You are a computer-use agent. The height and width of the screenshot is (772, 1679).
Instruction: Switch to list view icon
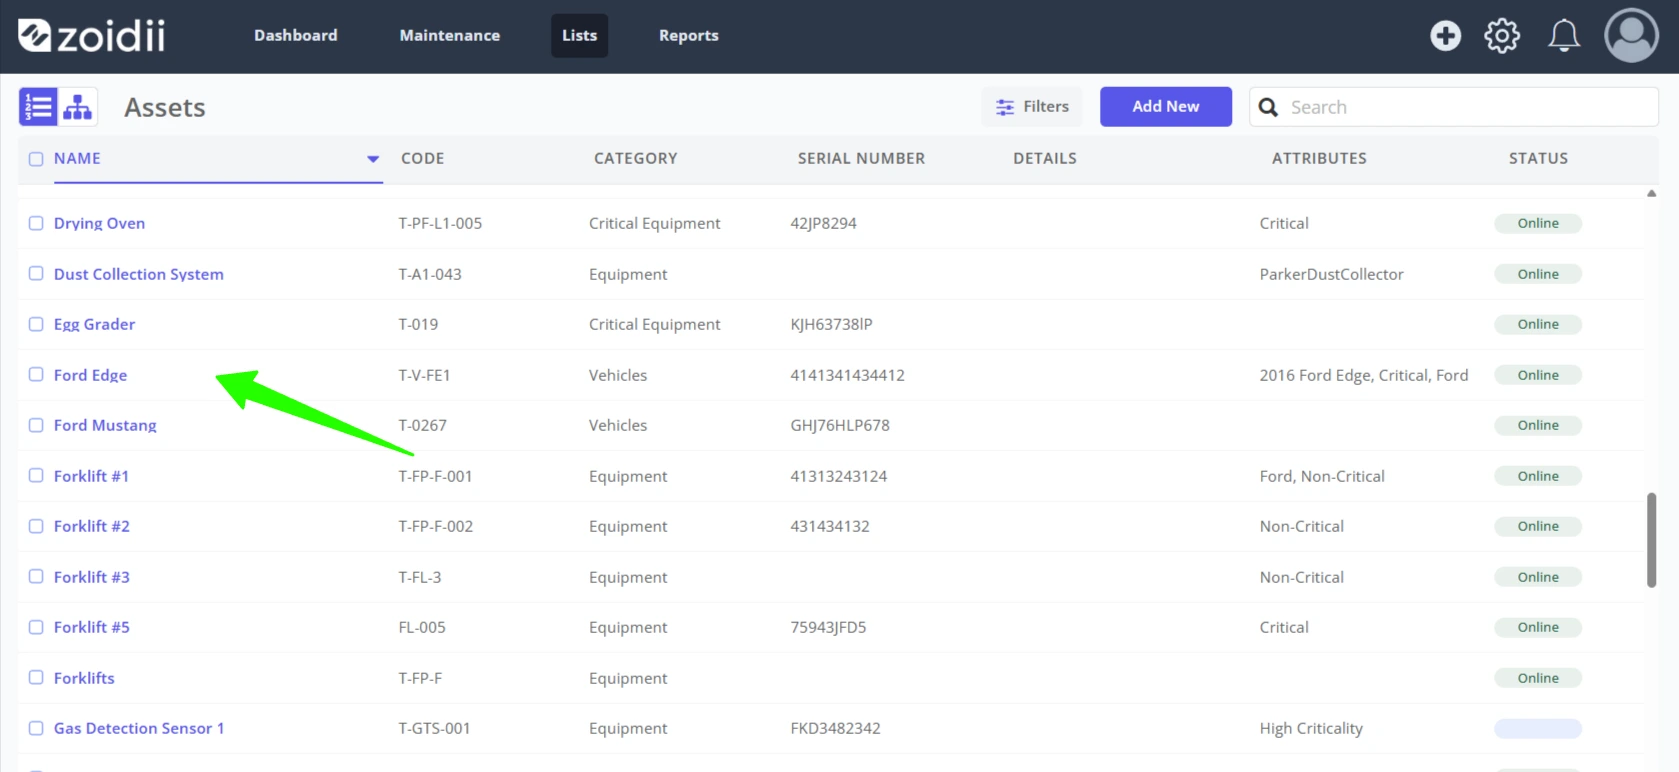coord(38,106)
